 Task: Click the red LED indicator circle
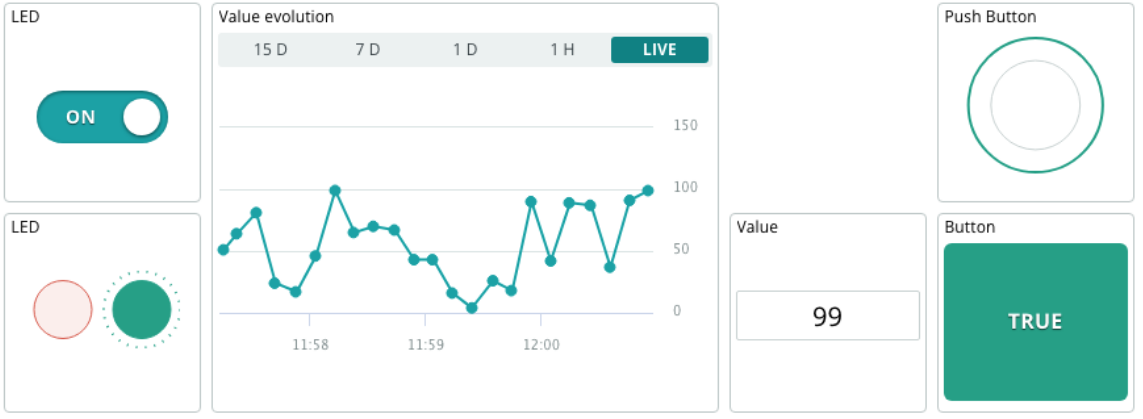click(63, 310)
